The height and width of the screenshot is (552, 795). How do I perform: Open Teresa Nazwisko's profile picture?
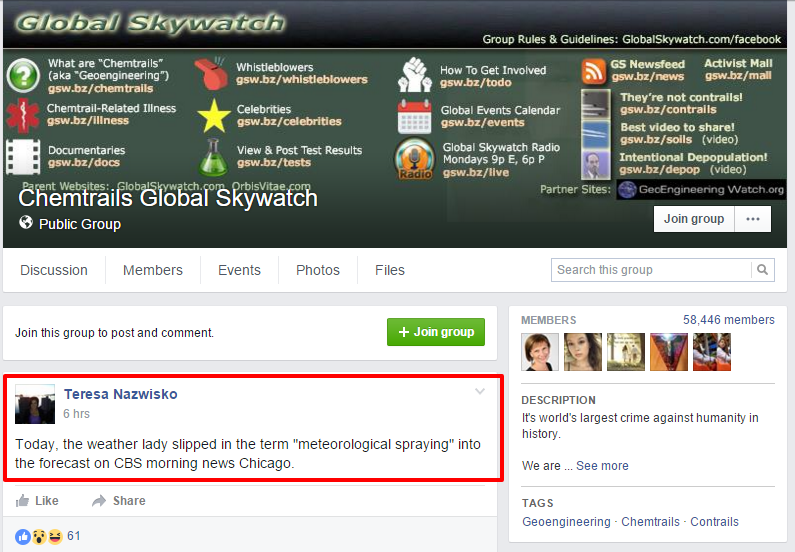35,404
